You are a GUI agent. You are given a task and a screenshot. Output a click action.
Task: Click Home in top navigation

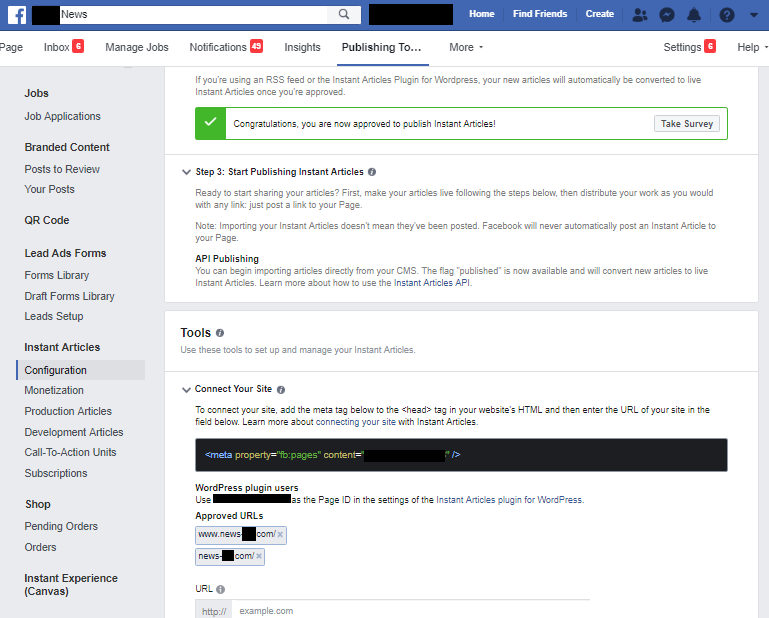point(482,14)
